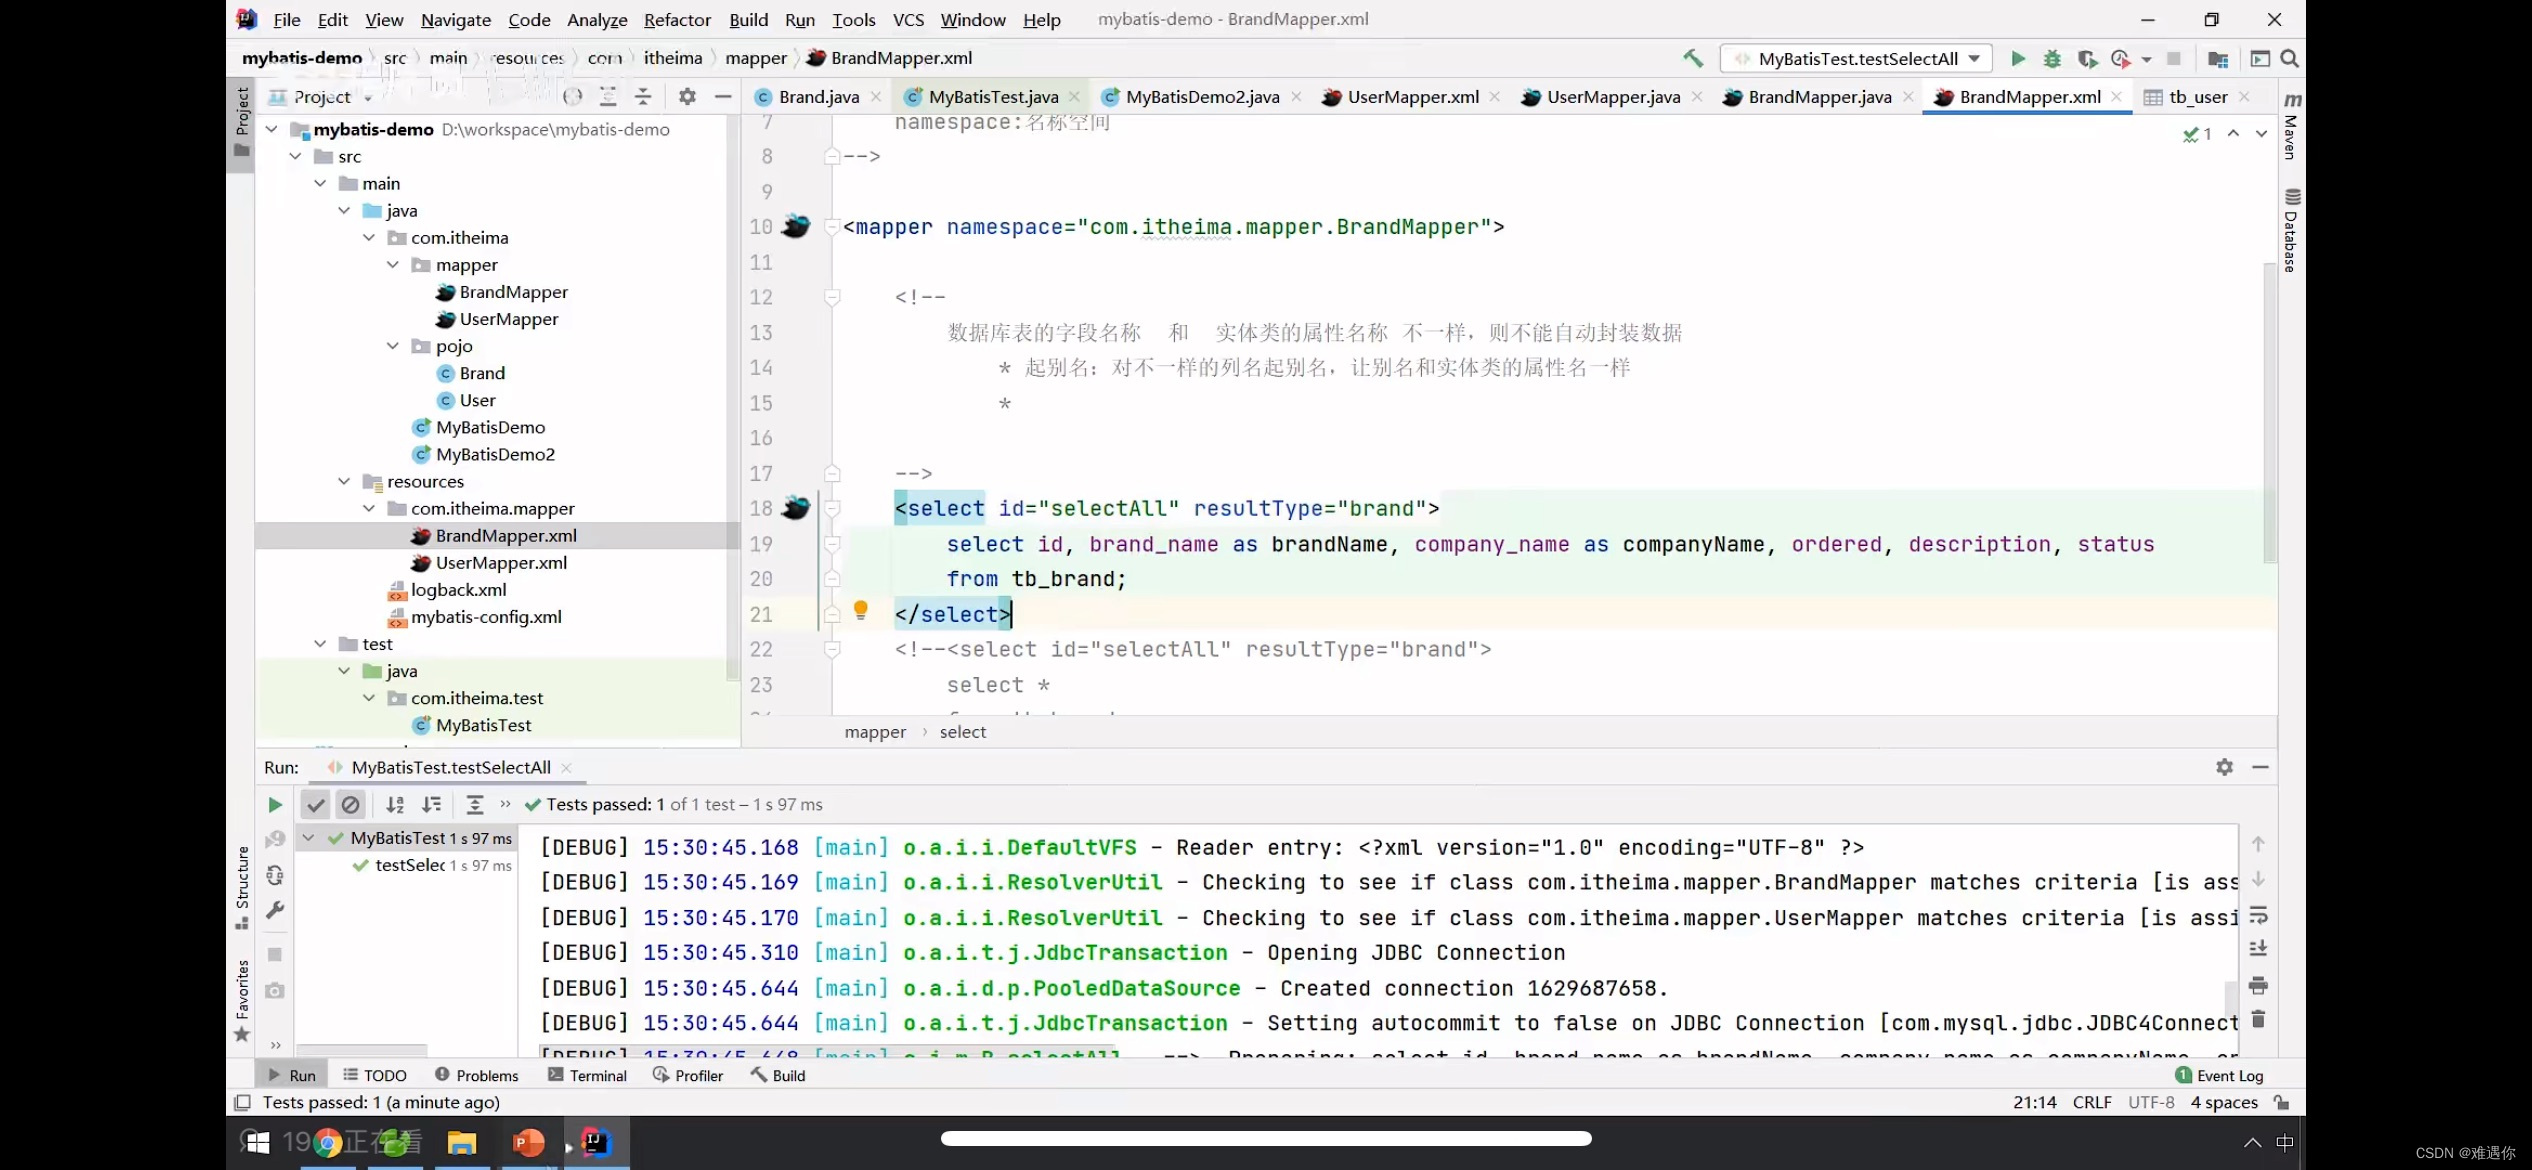Toggle soft-wrap icon beside console
Image resolution: width=2532 pixels, height=1170 pixels.
(x=2258, y=914)
